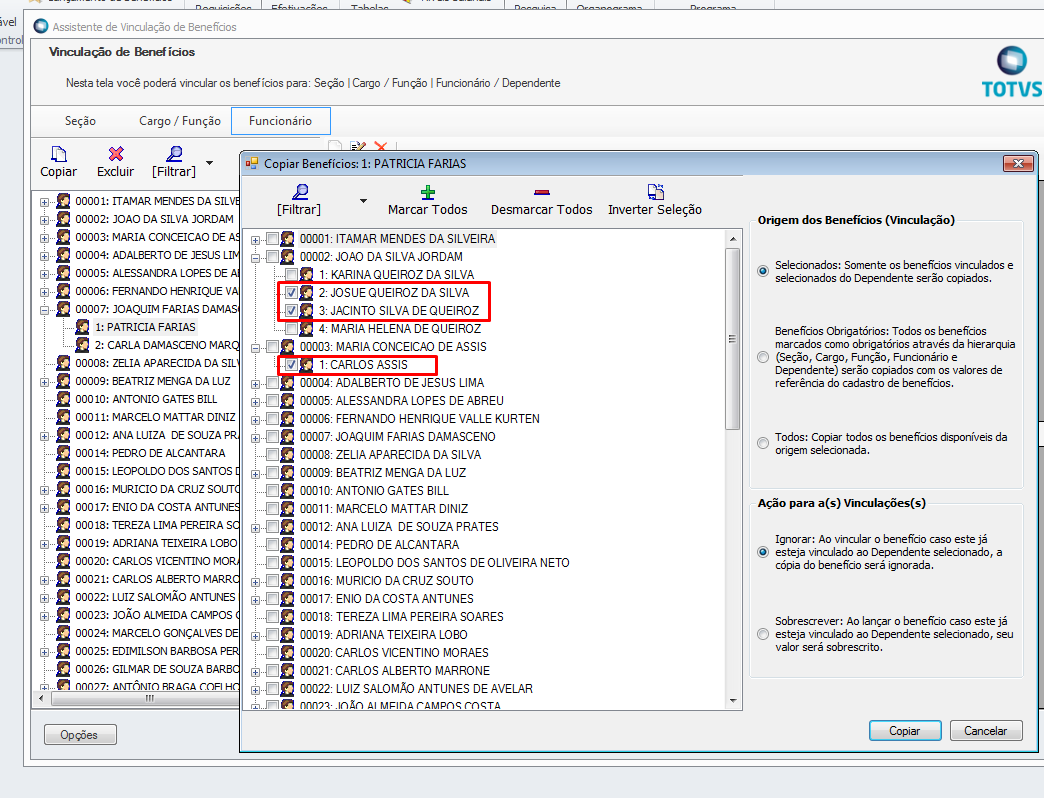Click Inverter Seleção icon
1044x798 pixels.
(655, 192)
